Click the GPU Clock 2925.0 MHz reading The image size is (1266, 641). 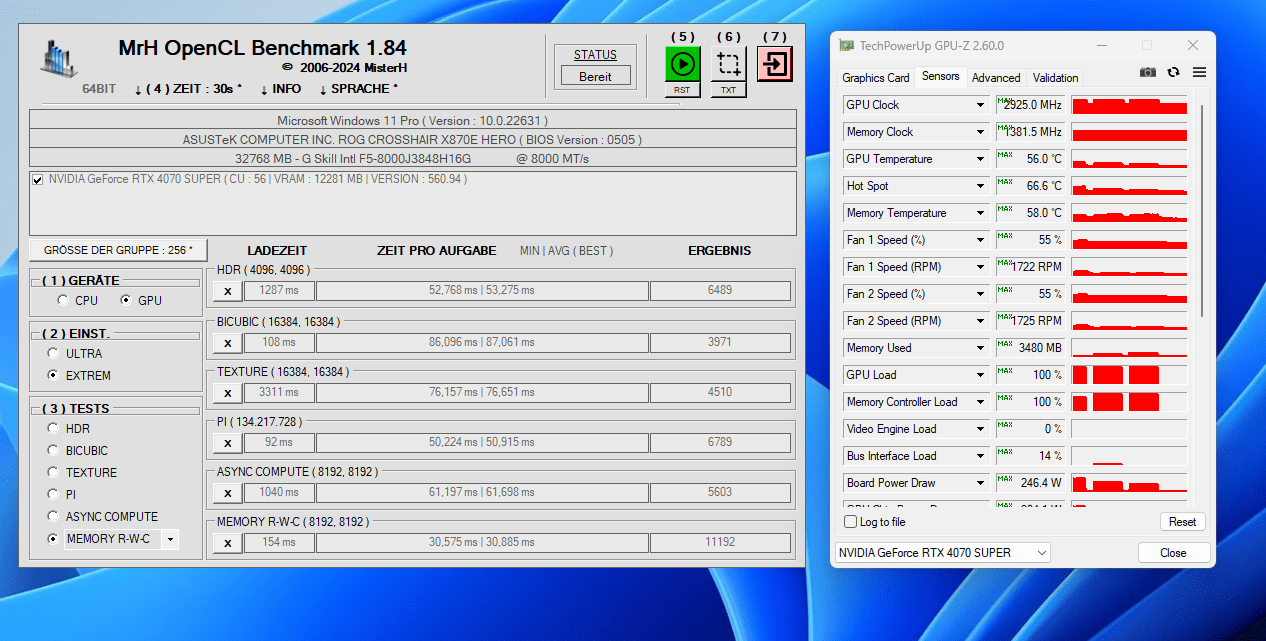(1030, 105)
